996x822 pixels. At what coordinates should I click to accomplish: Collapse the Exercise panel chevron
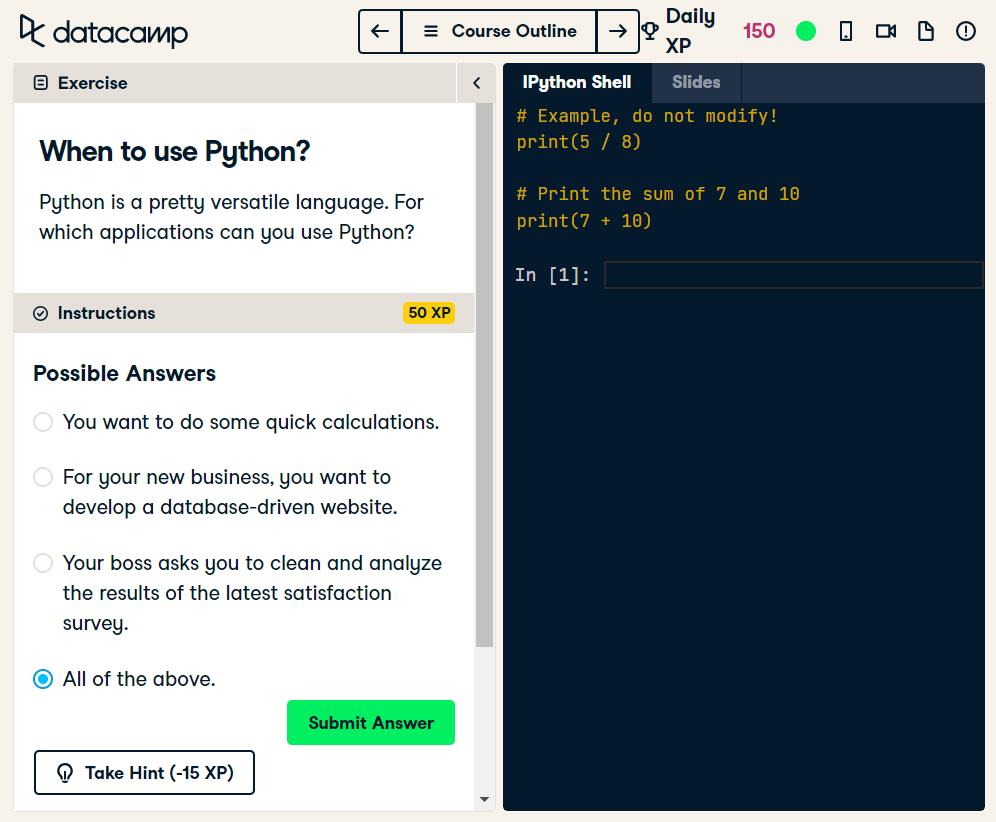476,83
